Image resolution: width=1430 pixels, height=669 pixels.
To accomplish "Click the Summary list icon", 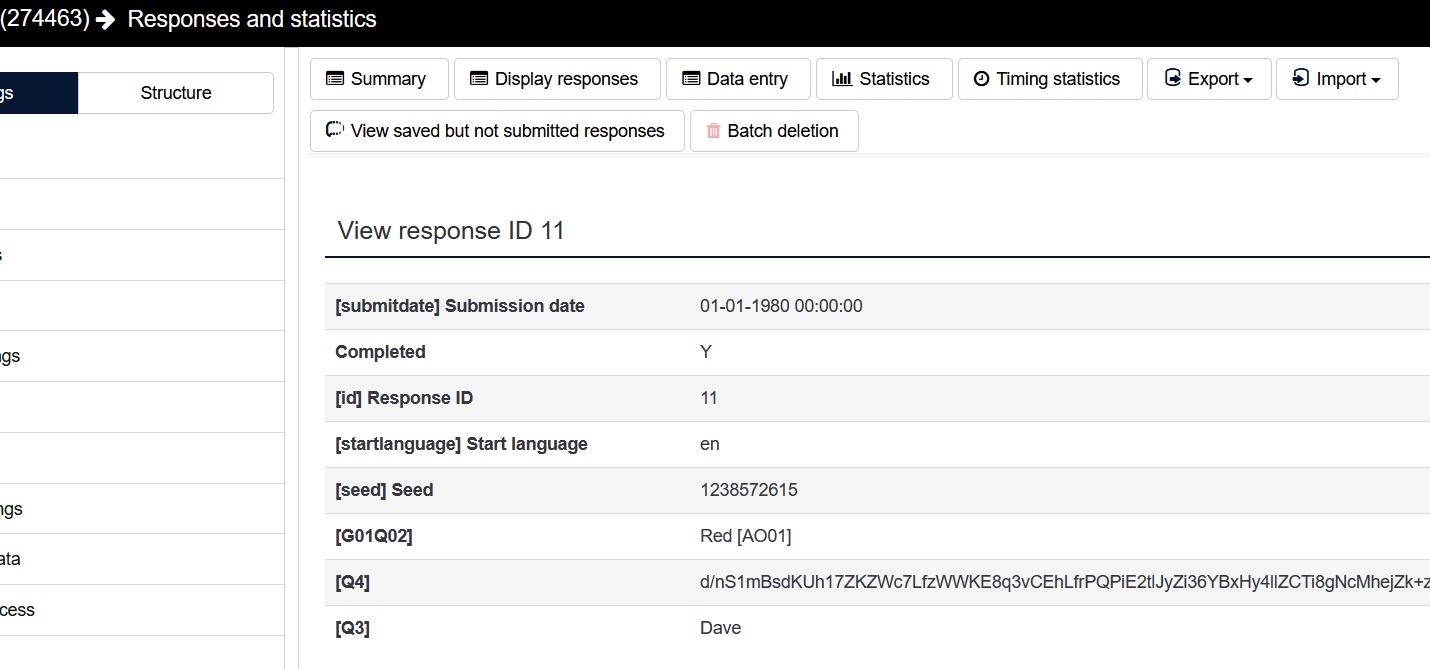I will tap(335, 79).
